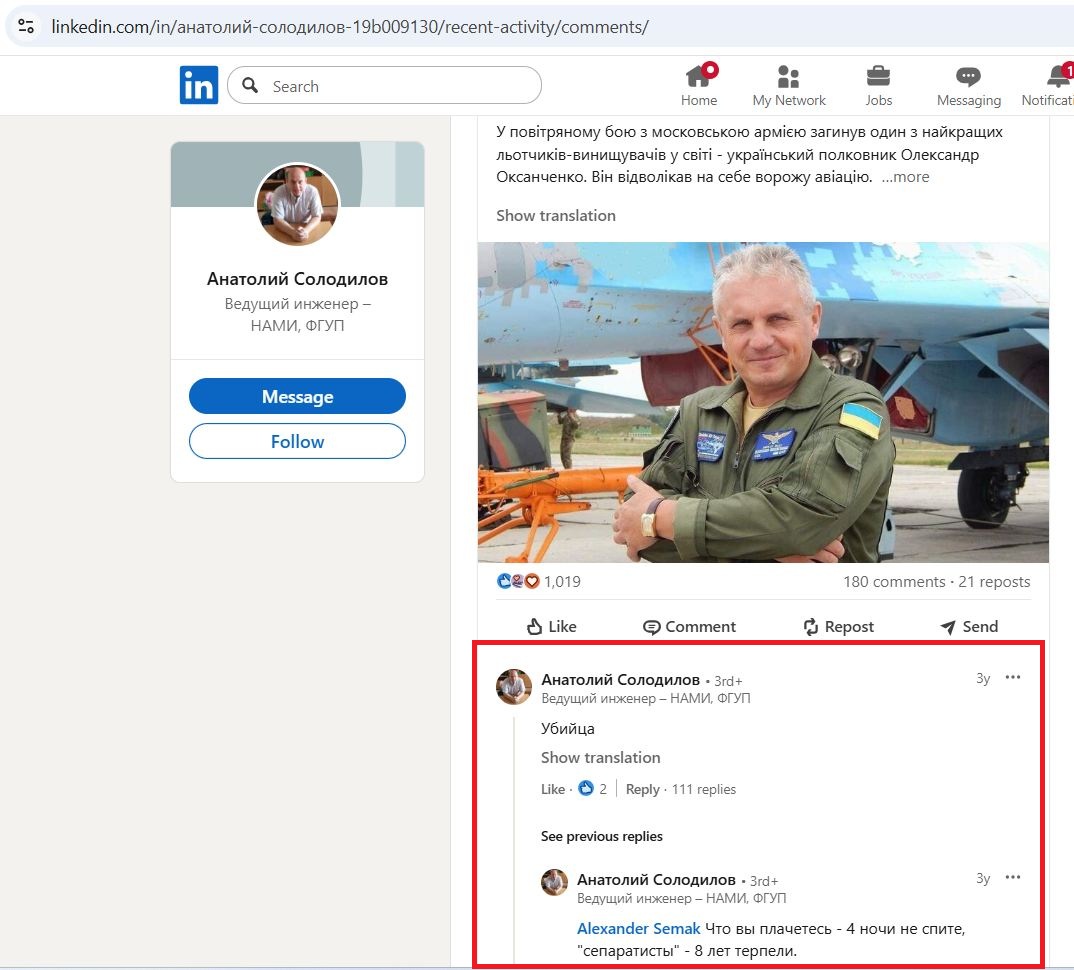The width and height of the screenshot is (1074, 970).
Task: Expand post text with …more
Action: coord(905,177)
